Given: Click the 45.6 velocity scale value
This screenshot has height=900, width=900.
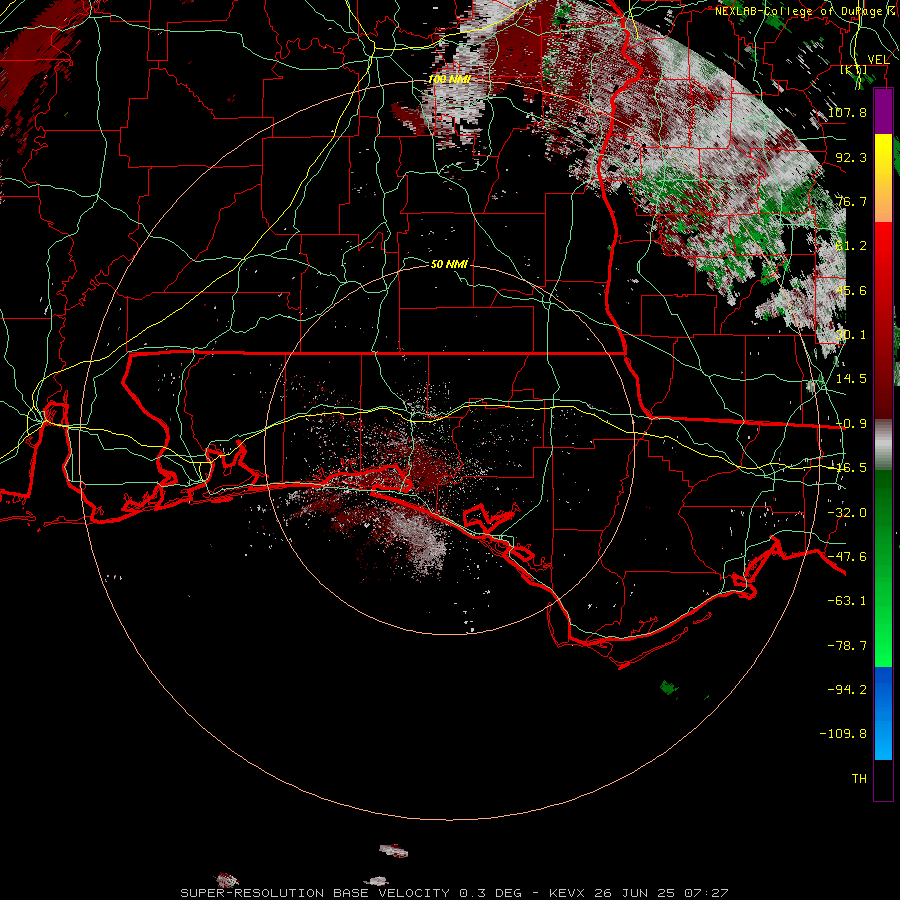Looking at the screenshot, I should [x=851, y=290].
